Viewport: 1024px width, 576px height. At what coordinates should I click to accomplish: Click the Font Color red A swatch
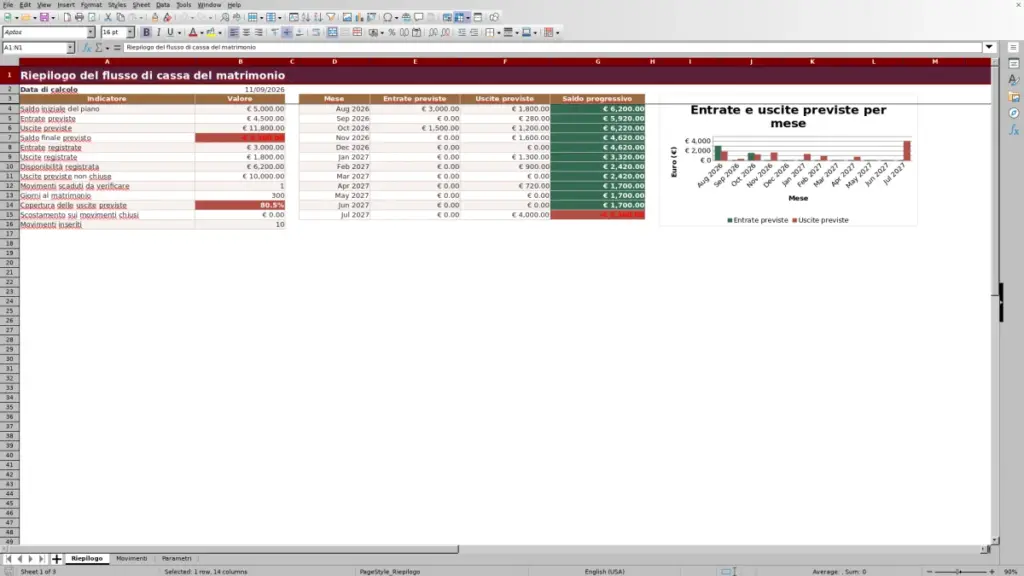click(x=193, y=33)
